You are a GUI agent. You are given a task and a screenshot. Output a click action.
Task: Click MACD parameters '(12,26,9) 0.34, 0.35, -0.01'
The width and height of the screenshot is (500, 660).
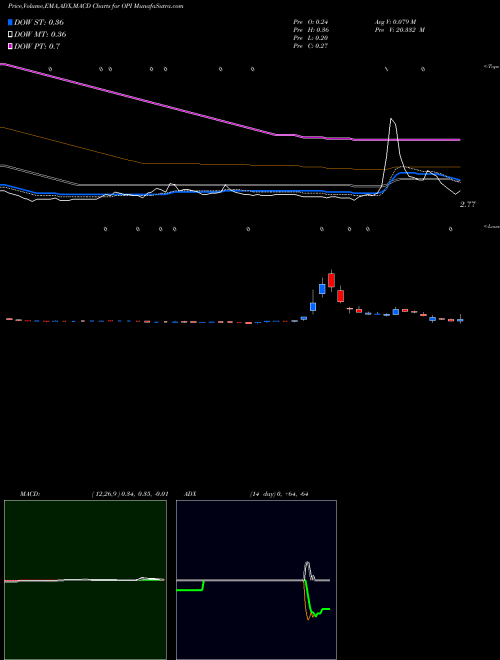coord(130,494)
